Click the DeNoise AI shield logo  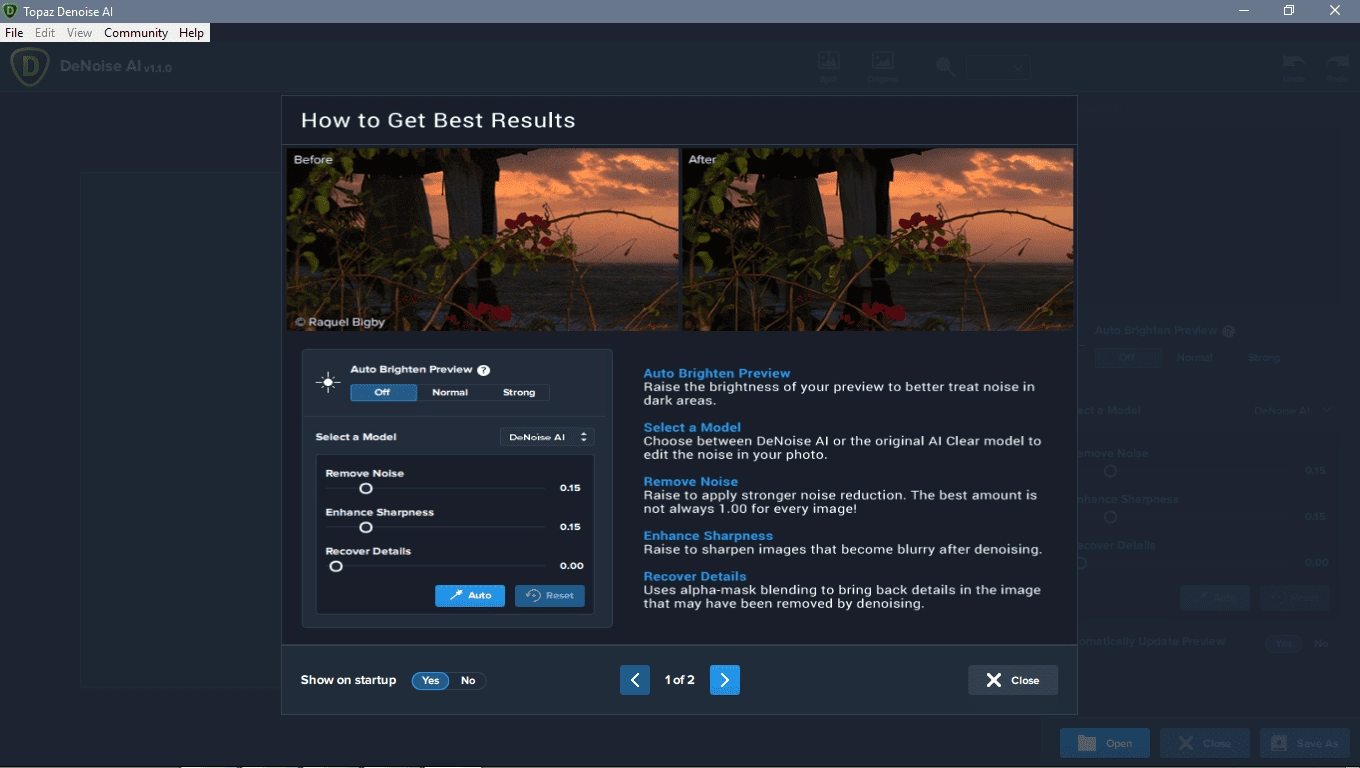(x=30, y=67)
